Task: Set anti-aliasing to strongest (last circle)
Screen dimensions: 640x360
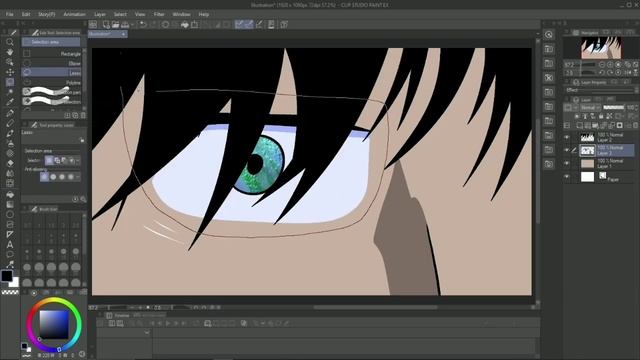Action: click(x=71, y=177)
